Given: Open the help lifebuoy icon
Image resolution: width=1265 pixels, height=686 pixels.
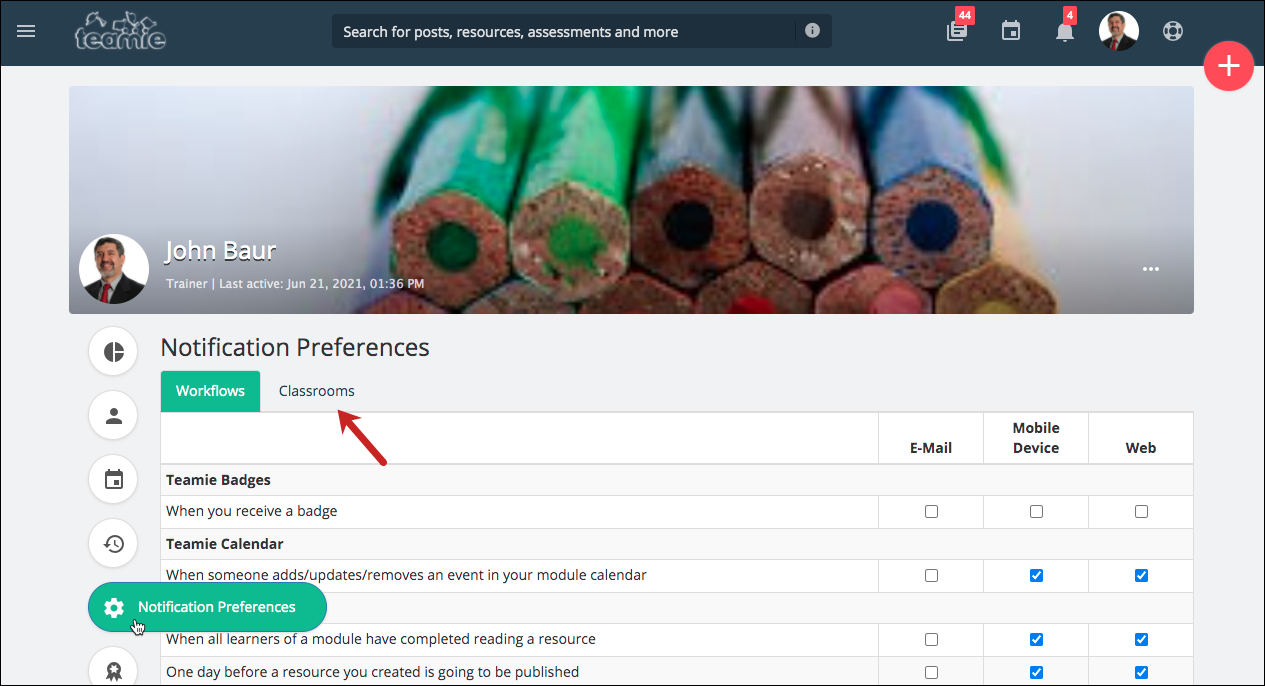Looking at the screenshot, I should 1172,31.
